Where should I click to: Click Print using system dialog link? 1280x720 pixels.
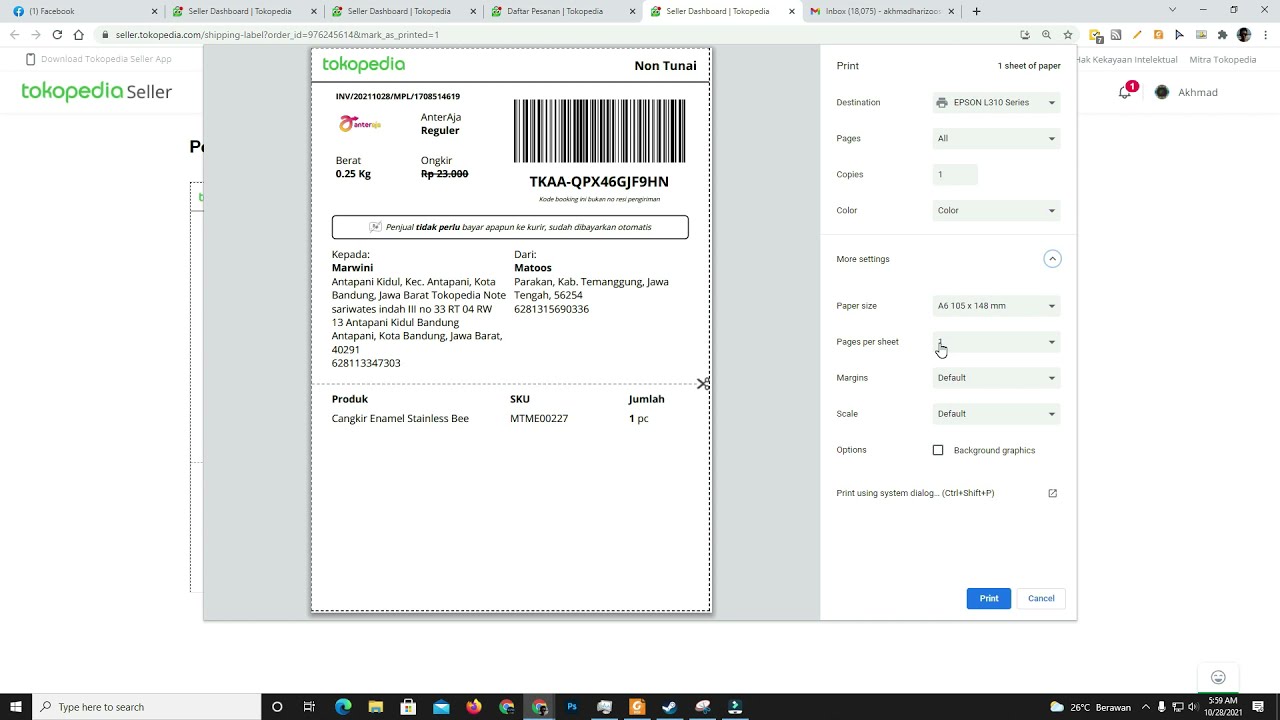[x=915, y=493]
